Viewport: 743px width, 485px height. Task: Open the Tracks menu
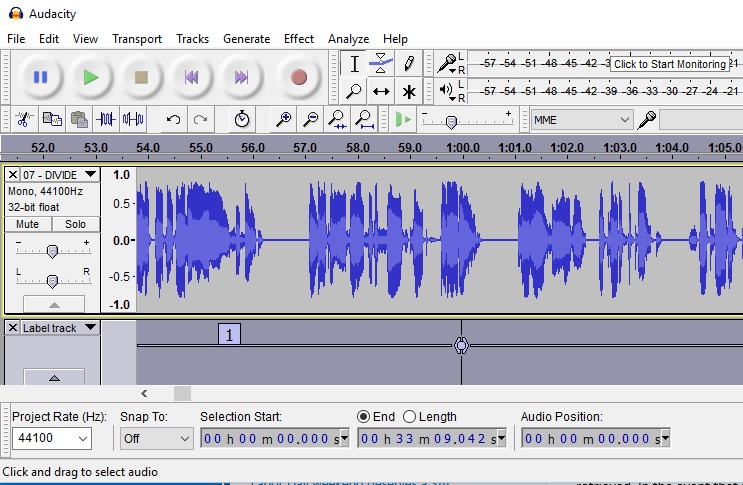(192, 39)
